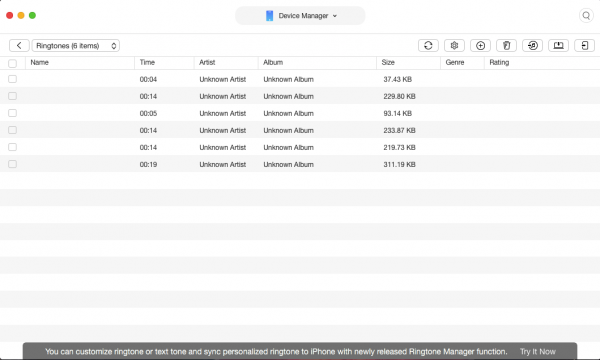
Task: Expand the Device Manager dropdown
Action: (x=300, y=16)
